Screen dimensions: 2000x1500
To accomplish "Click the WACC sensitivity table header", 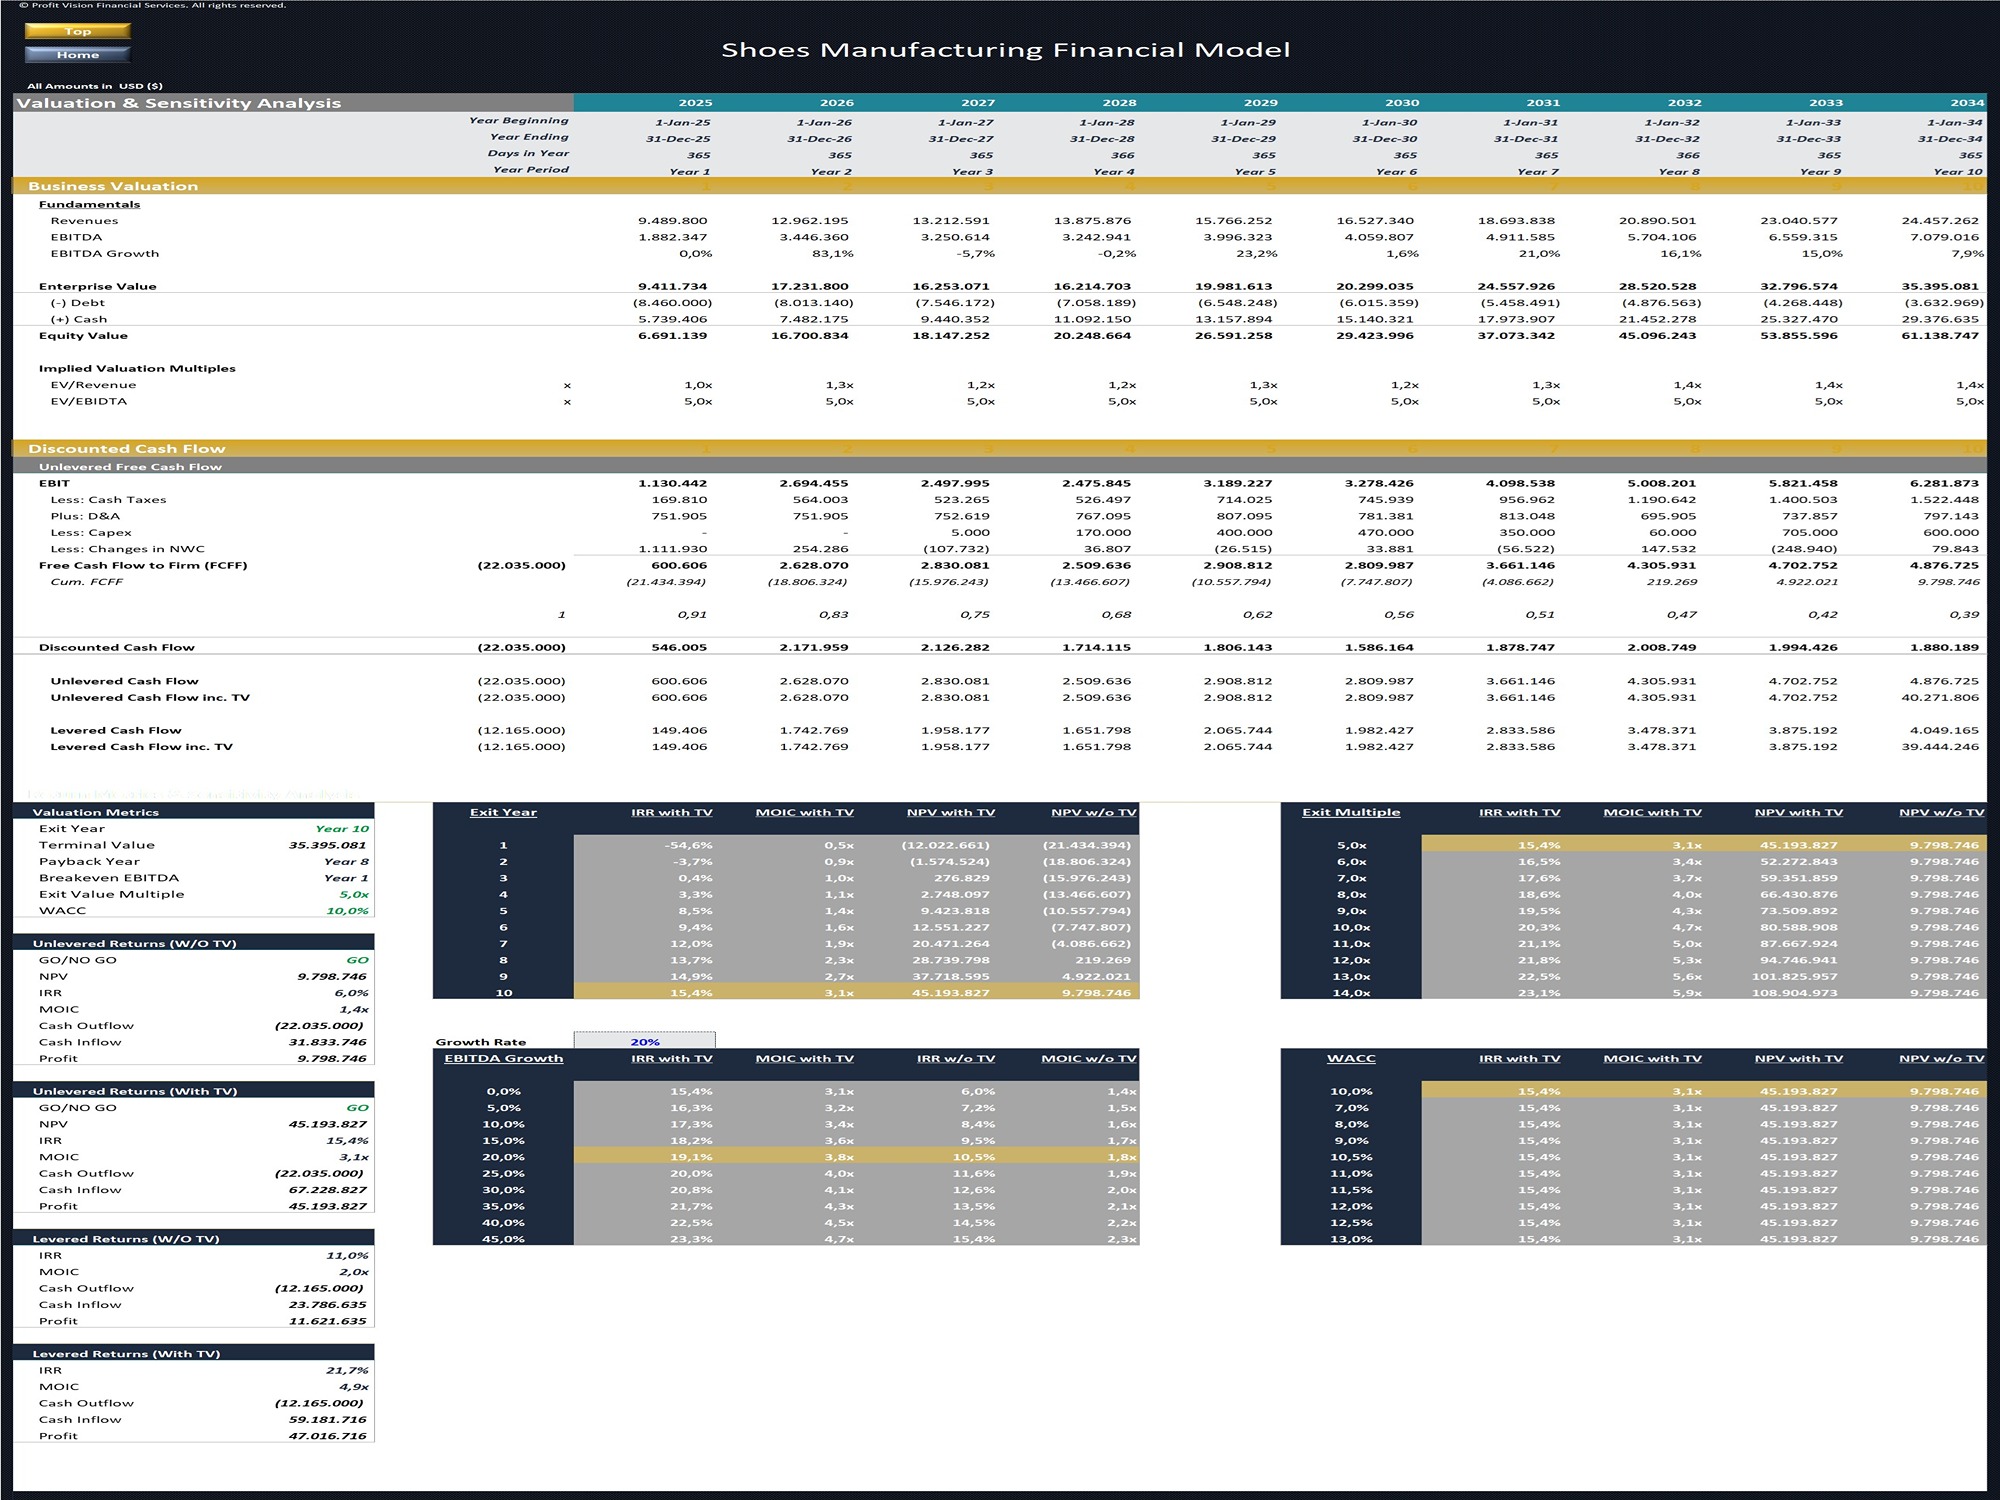I will click(1353, 1058).
